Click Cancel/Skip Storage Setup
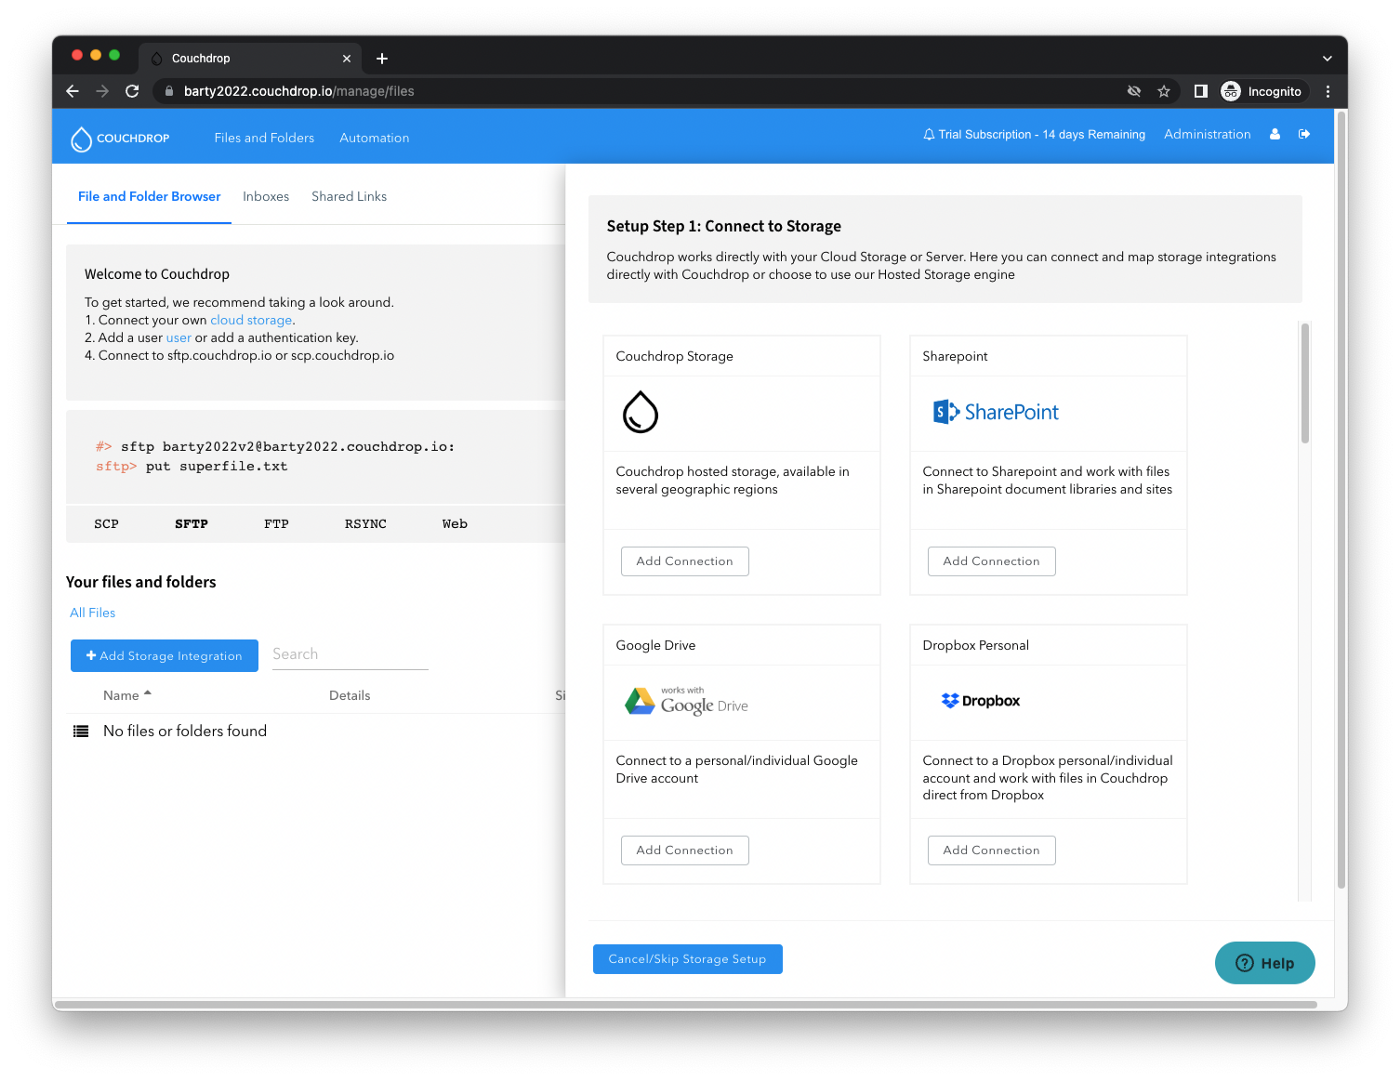This screenshot has height=1080, width=1400. [x=688, y=959]
